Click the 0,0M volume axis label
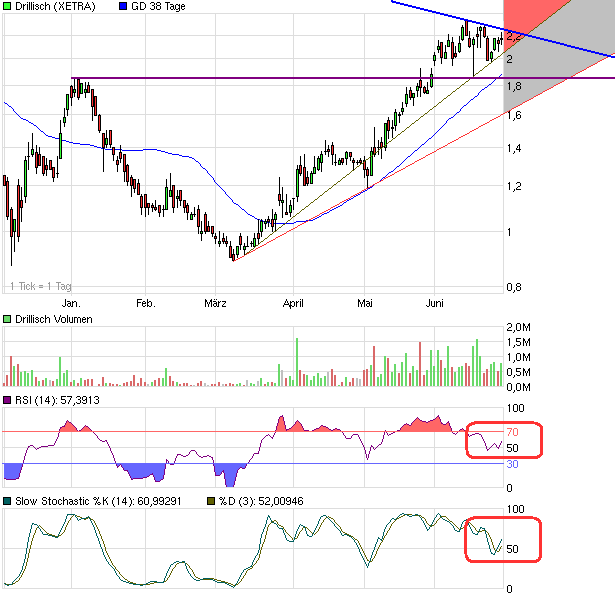The width and height of the screenshot is (615, 597). (519, 387)
